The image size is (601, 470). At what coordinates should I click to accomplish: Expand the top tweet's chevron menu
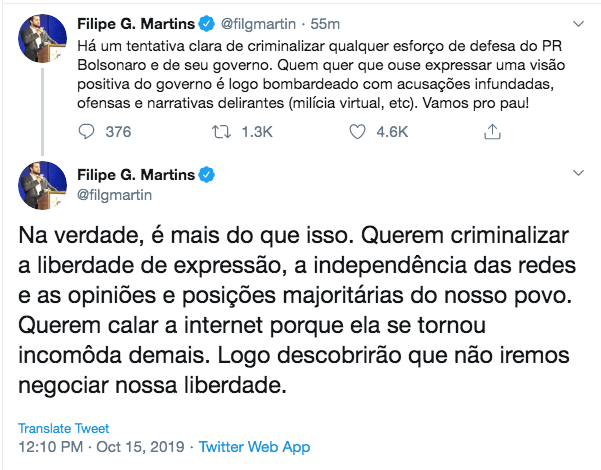(x=574, y=22)
